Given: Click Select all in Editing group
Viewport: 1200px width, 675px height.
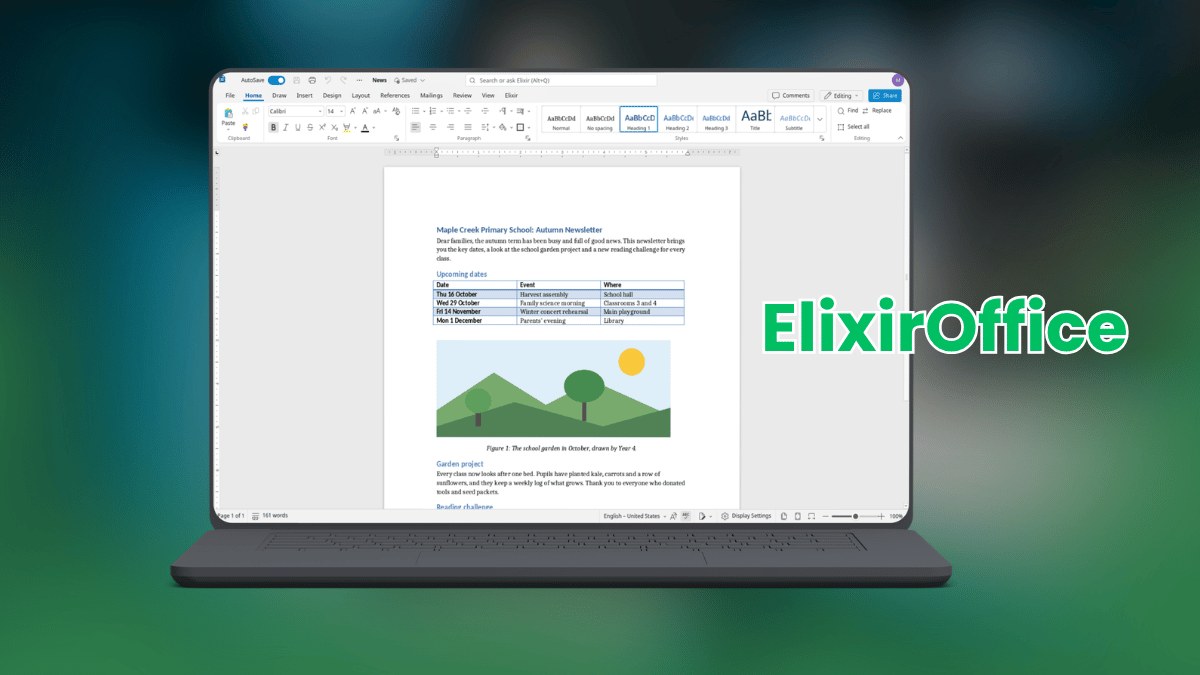Looking at the screenshot, I should pos(853,127).
